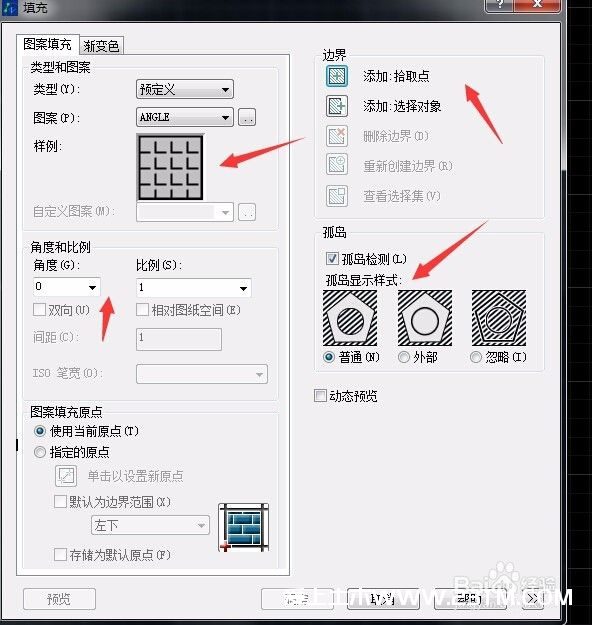Choose specified origin (指定的原点) radio button
This screenshot has height=625, width=592.
click(40, 452)
